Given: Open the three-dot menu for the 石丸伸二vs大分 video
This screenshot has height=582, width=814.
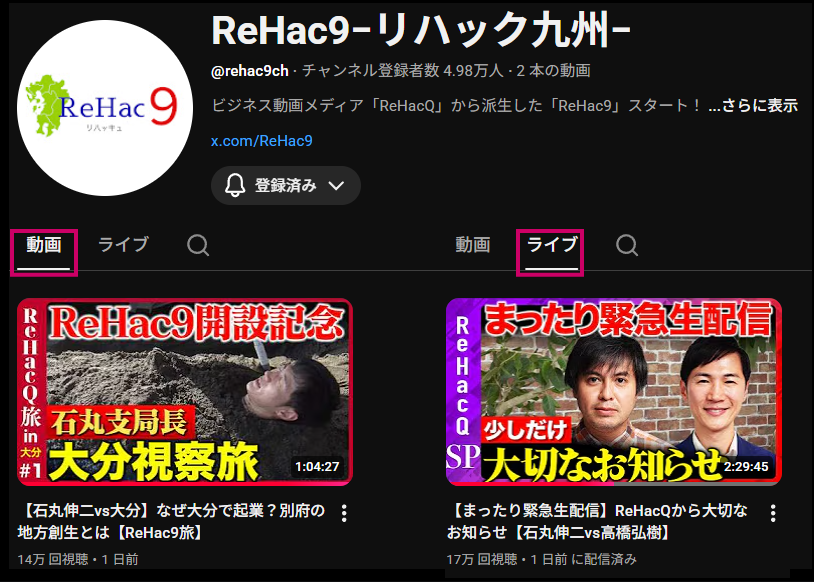Looking at the screenshot, I should click(x=344, y=513).
